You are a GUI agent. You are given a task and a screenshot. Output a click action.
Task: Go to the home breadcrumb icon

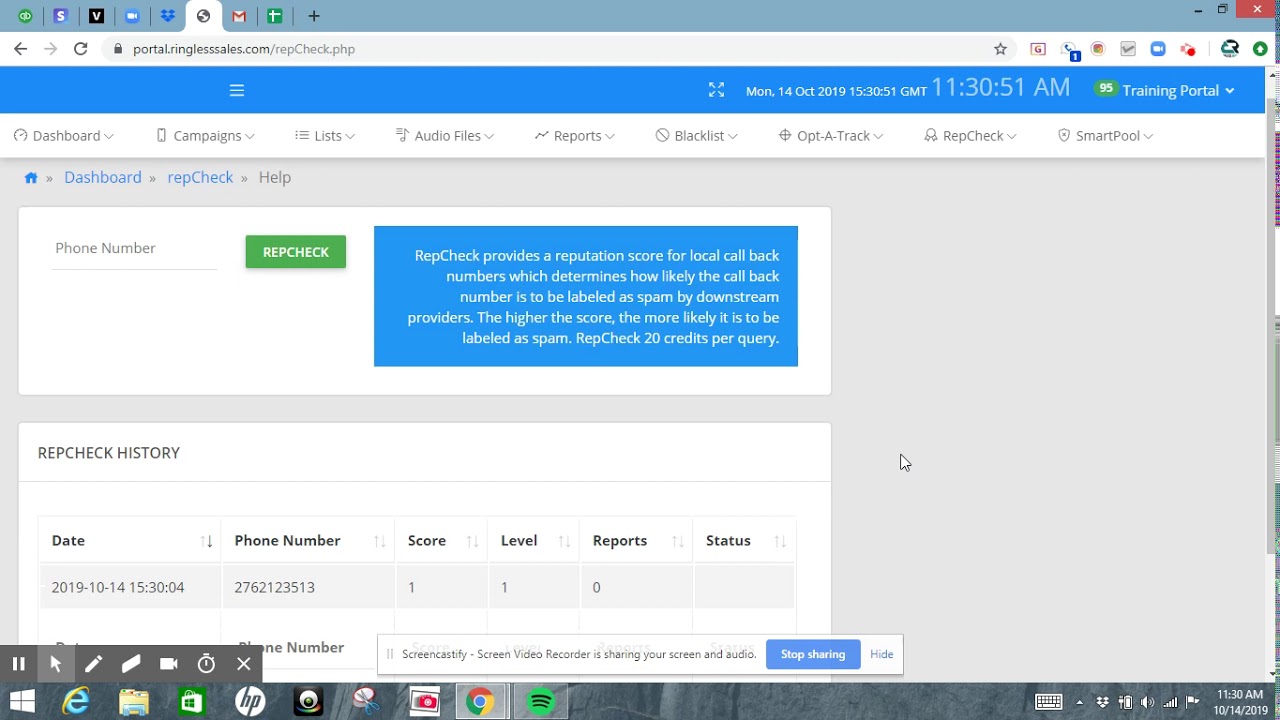[31, 178]
